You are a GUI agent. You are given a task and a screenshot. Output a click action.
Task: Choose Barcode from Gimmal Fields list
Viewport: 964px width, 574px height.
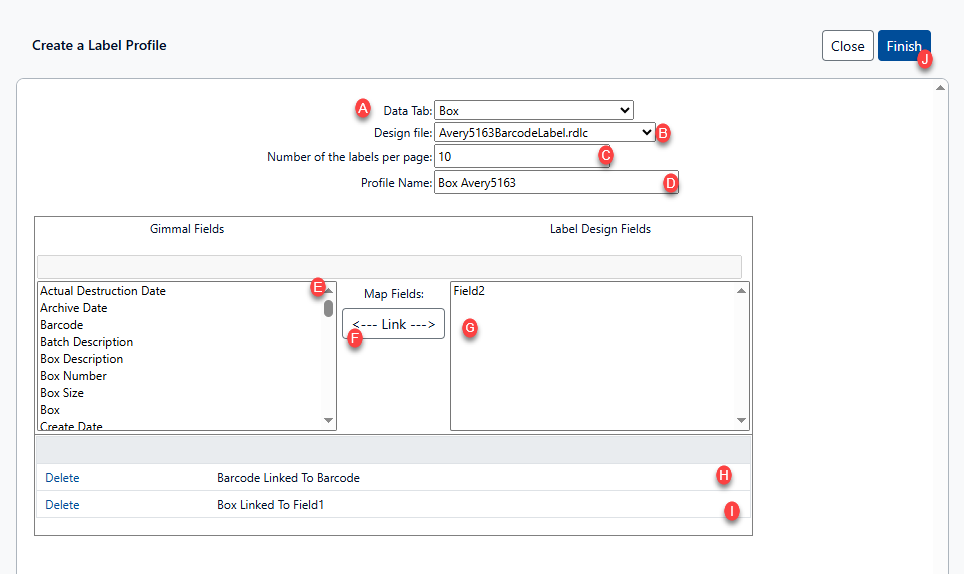(62, 325)
